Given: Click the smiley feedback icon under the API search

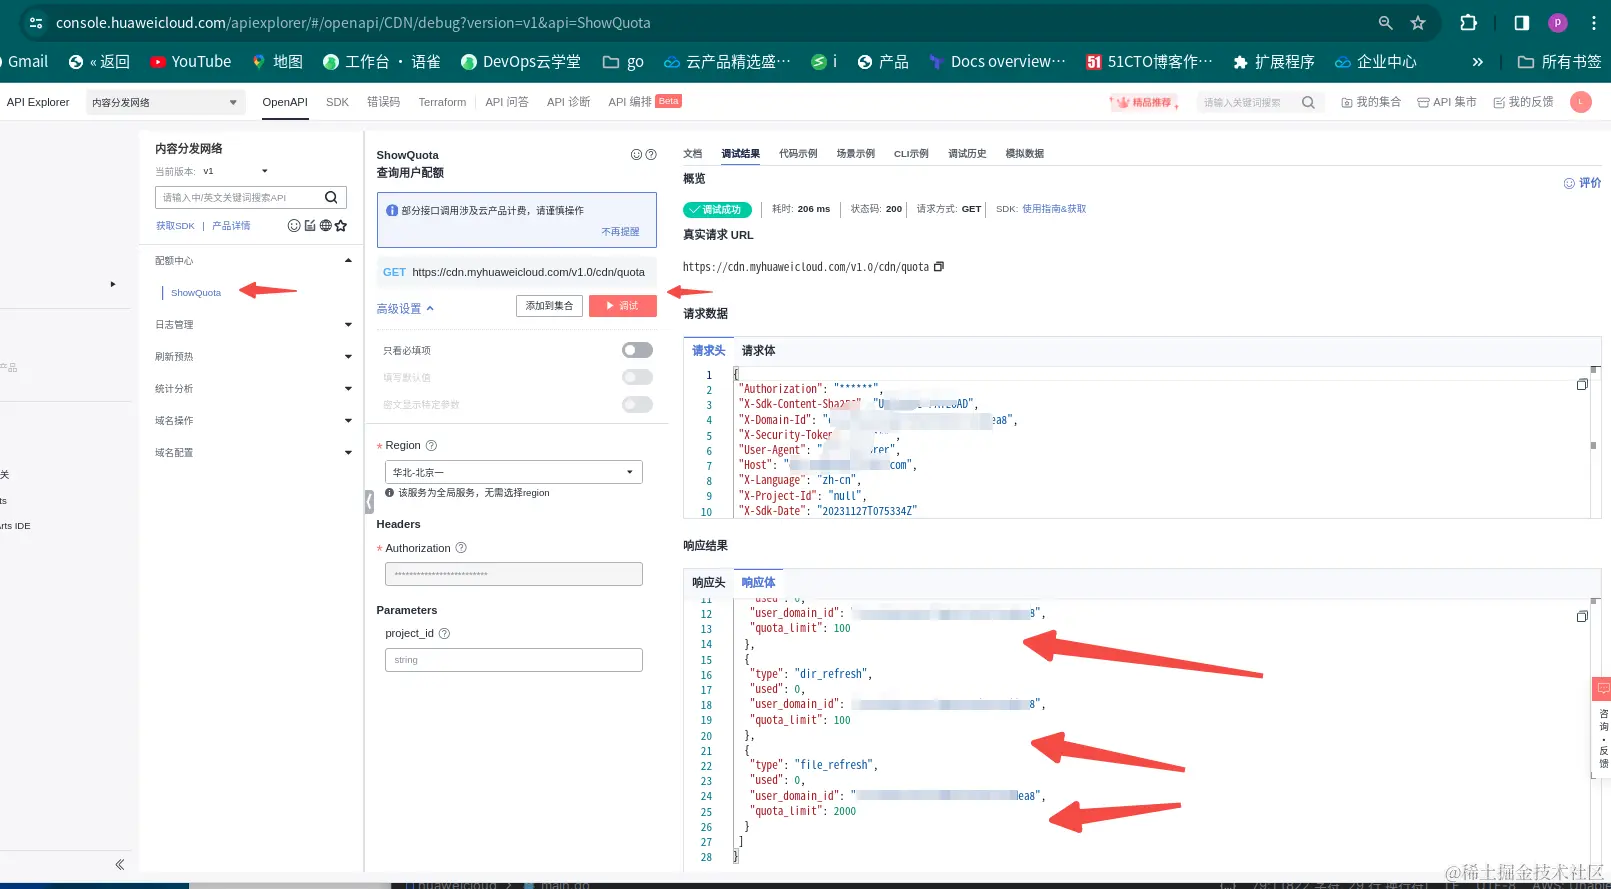Looking at the screenshot, I should (x=294, y=226).
